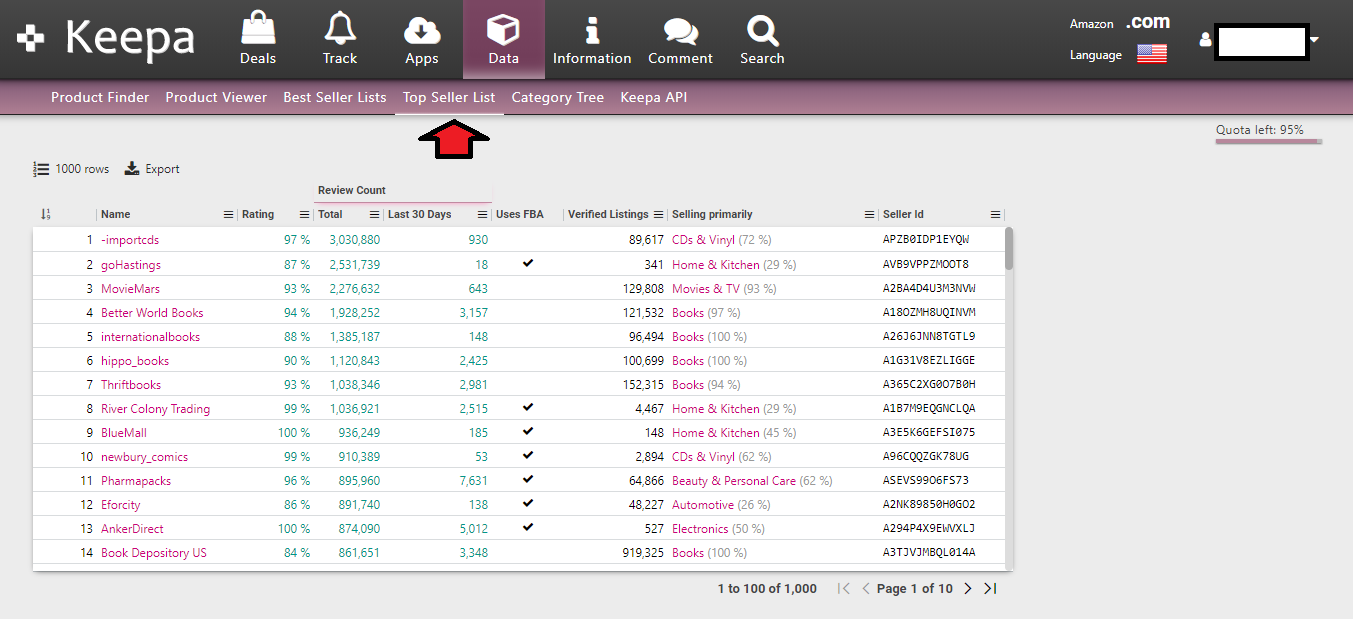Open the goHastings seller link

[131, 265]
